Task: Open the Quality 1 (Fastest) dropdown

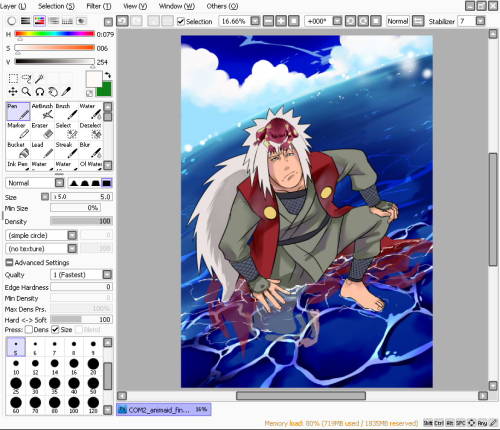Action: 107,274
